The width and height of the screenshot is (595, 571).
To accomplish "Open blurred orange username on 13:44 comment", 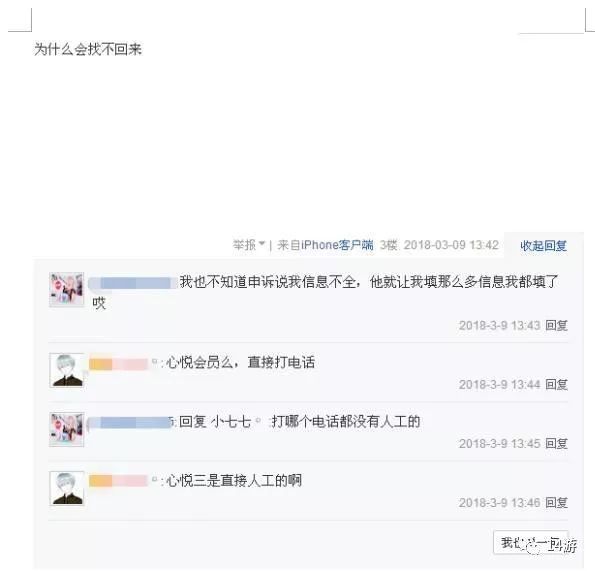I will pyautogui.click(x=118, y=364).
